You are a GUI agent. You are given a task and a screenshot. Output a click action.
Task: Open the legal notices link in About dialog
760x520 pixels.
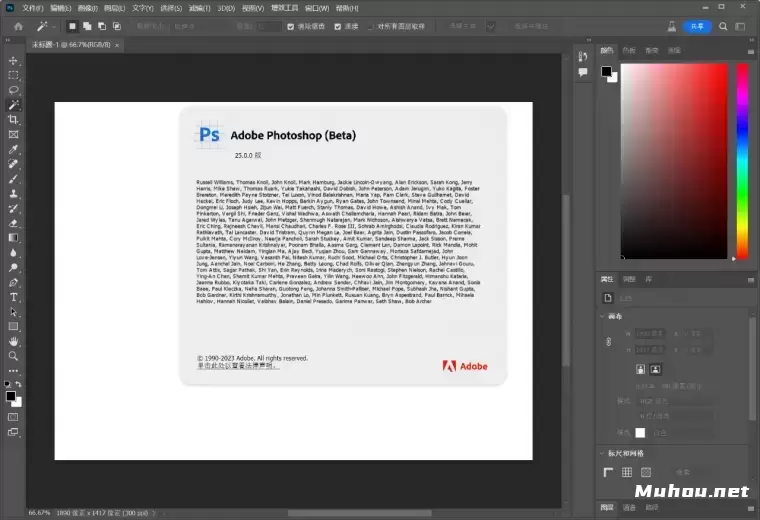tap(238, 365)
